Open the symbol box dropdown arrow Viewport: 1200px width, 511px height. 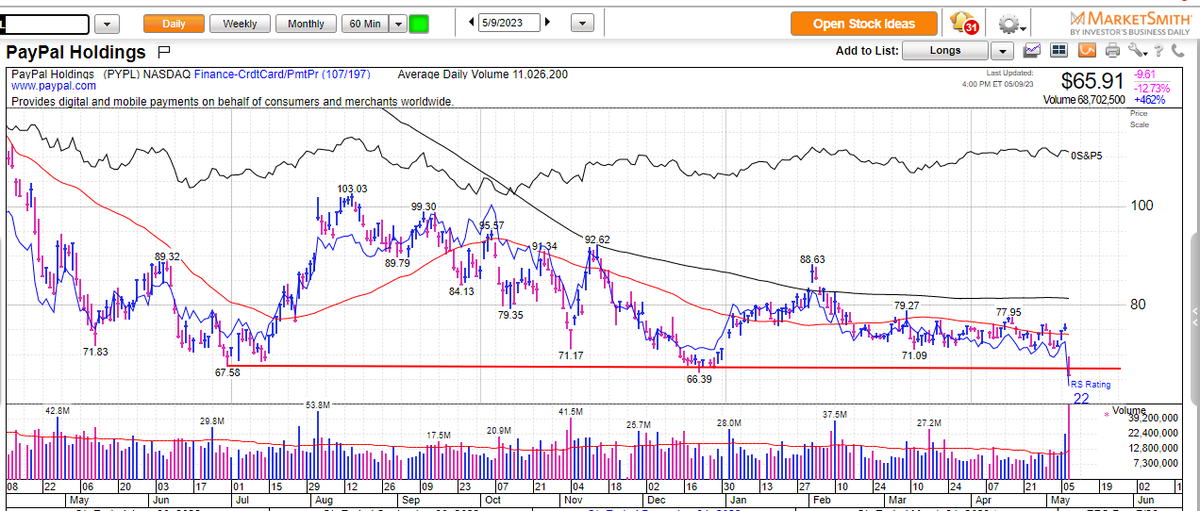pos(109,23)
